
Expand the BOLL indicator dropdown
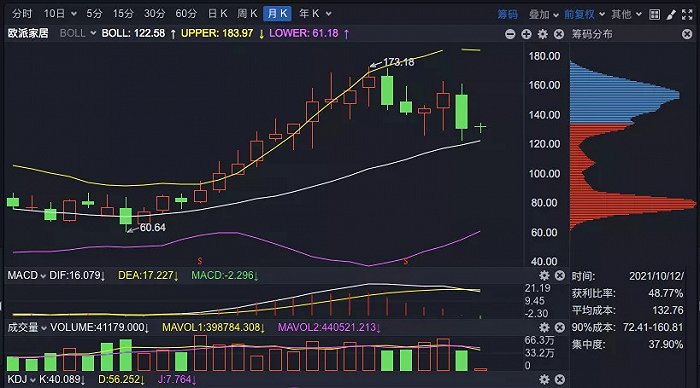click(x=78, y=33)
